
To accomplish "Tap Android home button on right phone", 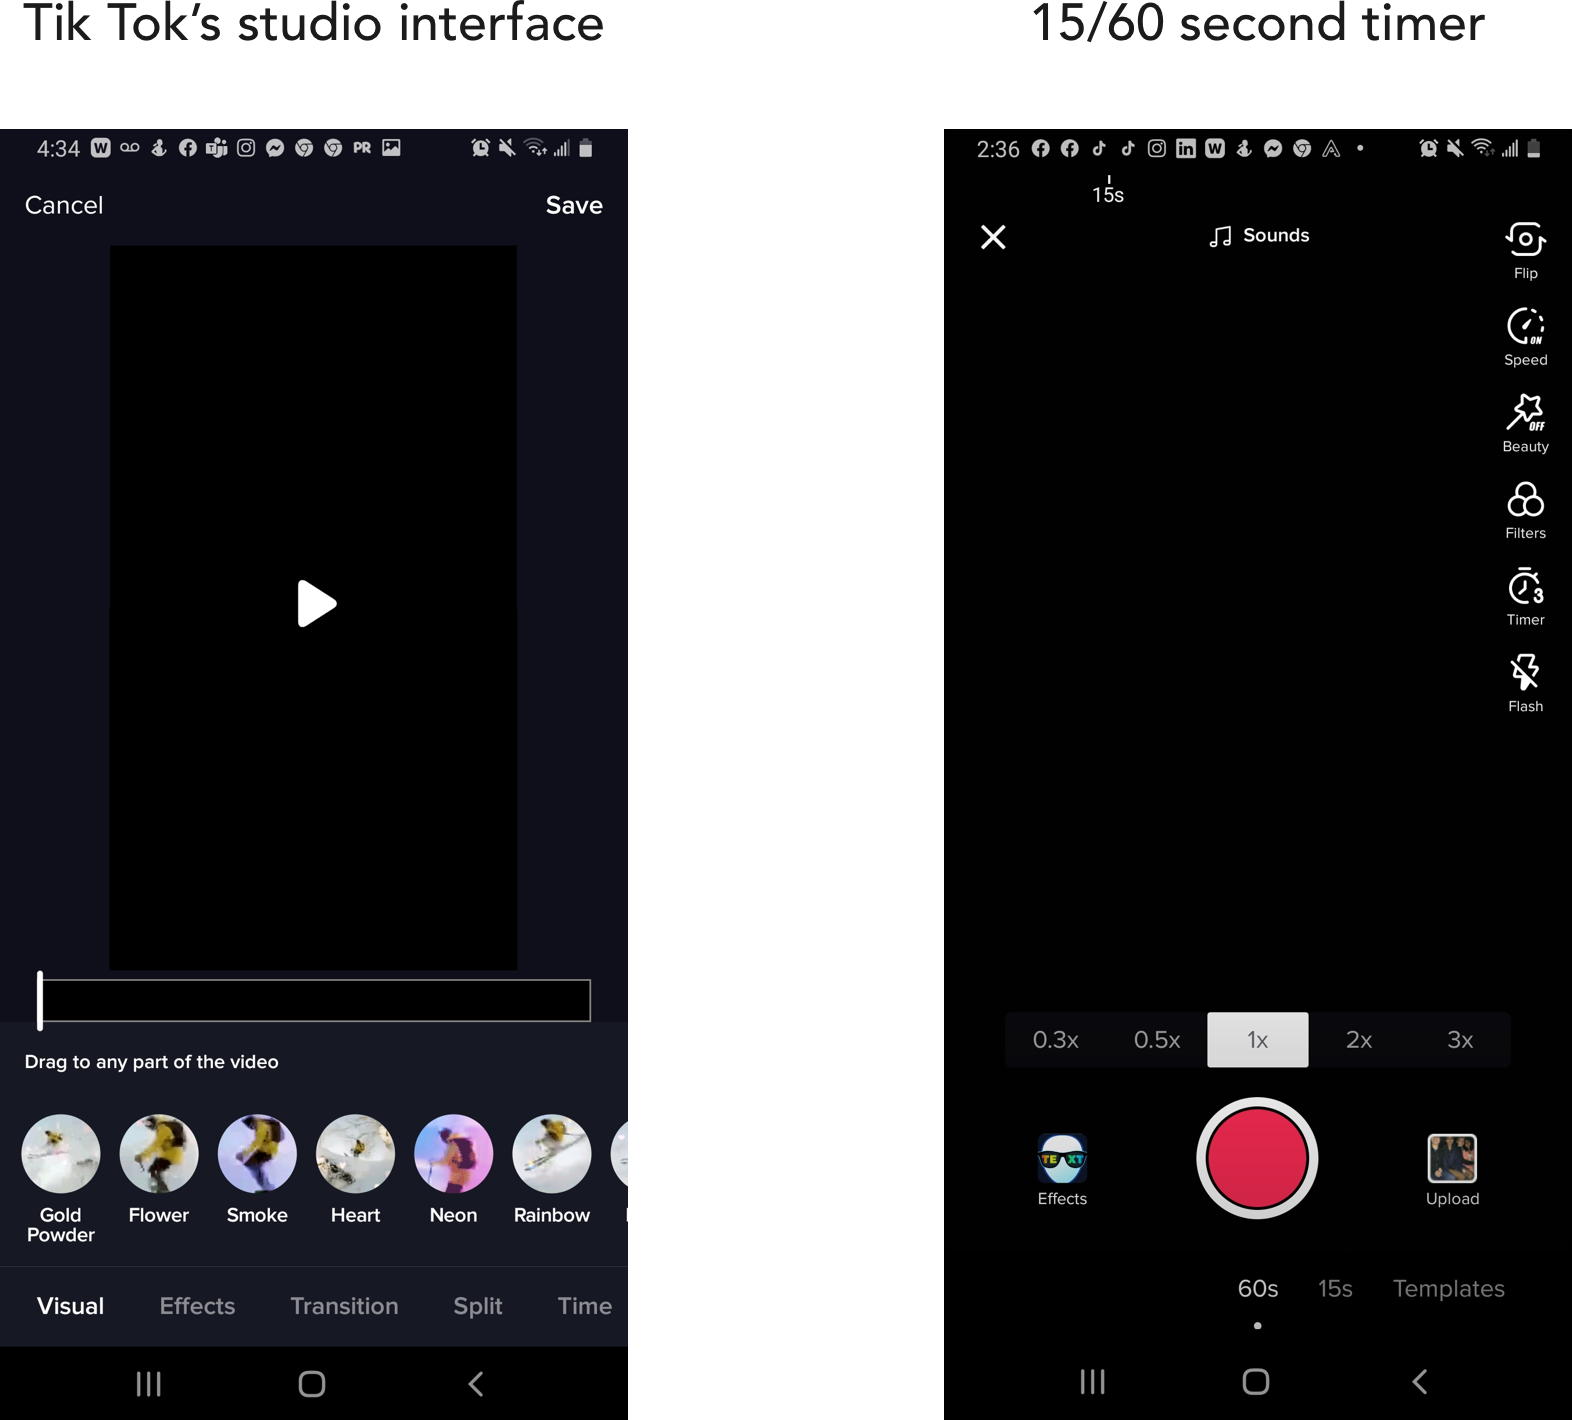I will coord(1256,1382).
